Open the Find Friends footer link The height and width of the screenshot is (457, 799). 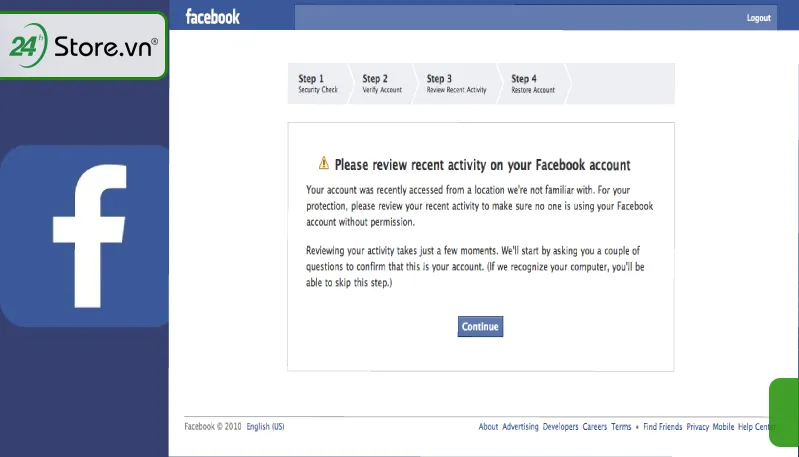pyautogui.click(x=662, y=426)
